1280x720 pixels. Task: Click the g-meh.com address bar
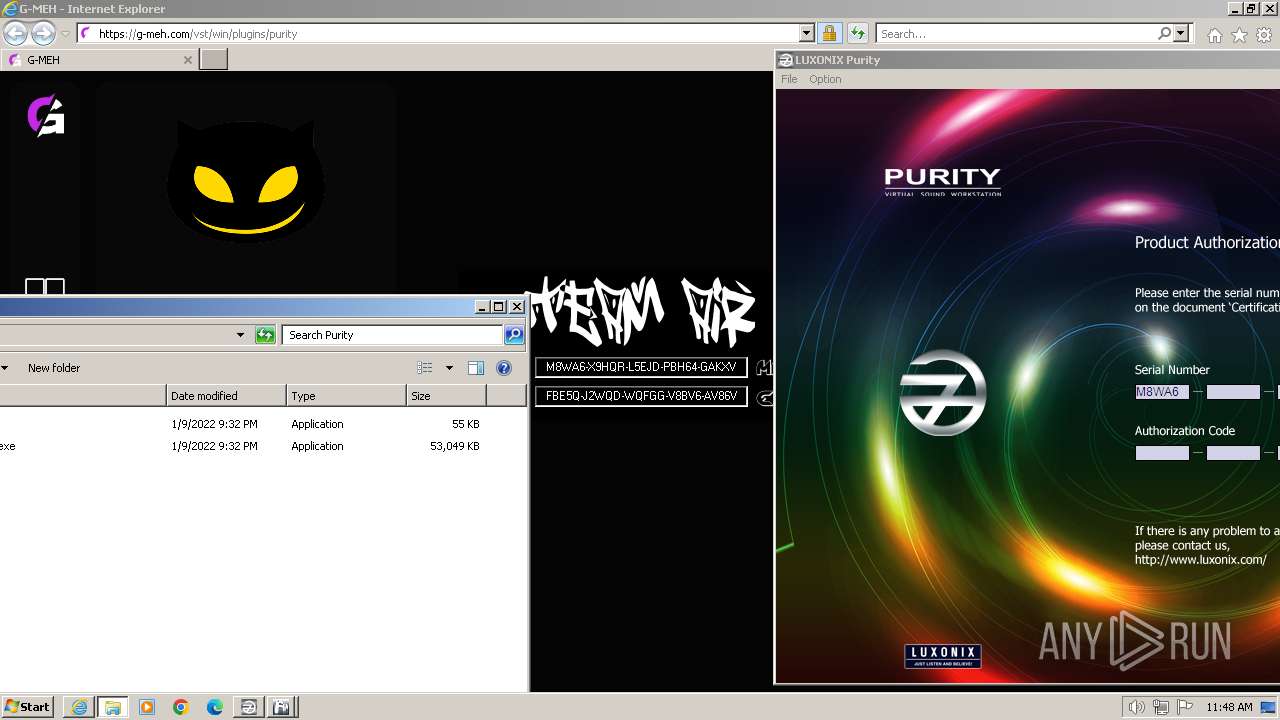(x=438, y=33)
